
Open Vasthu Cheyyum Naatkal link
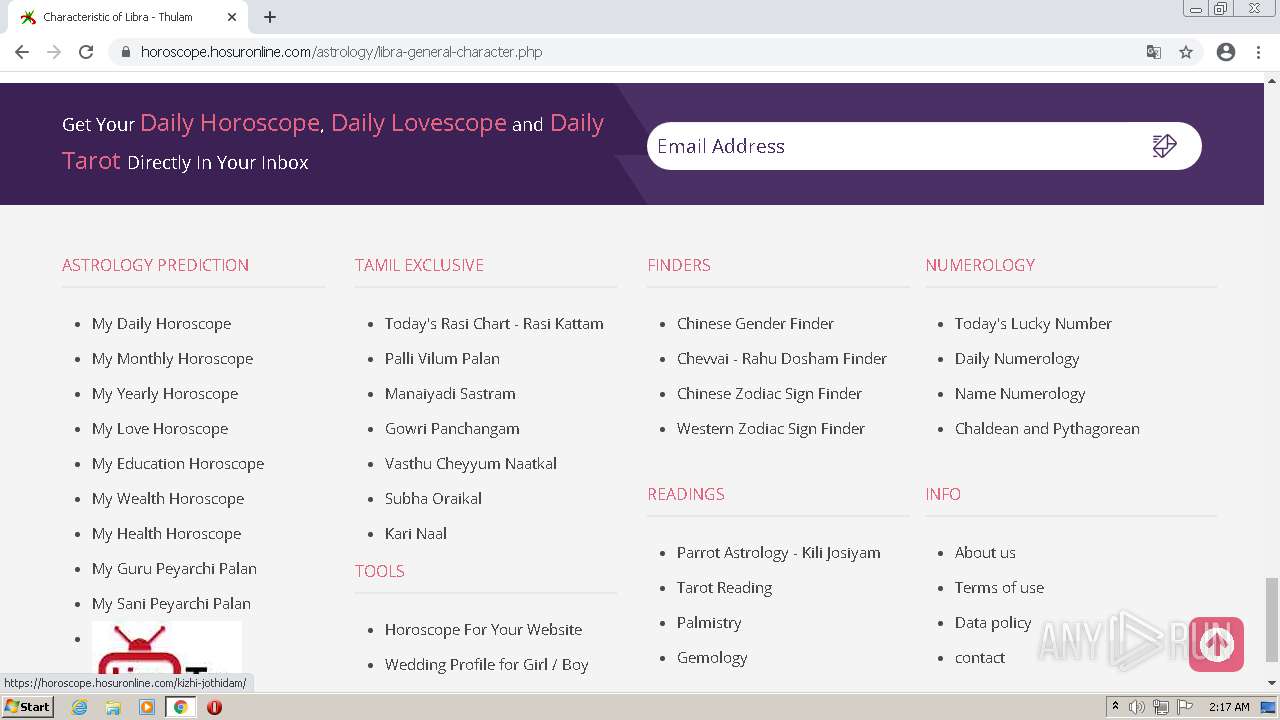471,463
